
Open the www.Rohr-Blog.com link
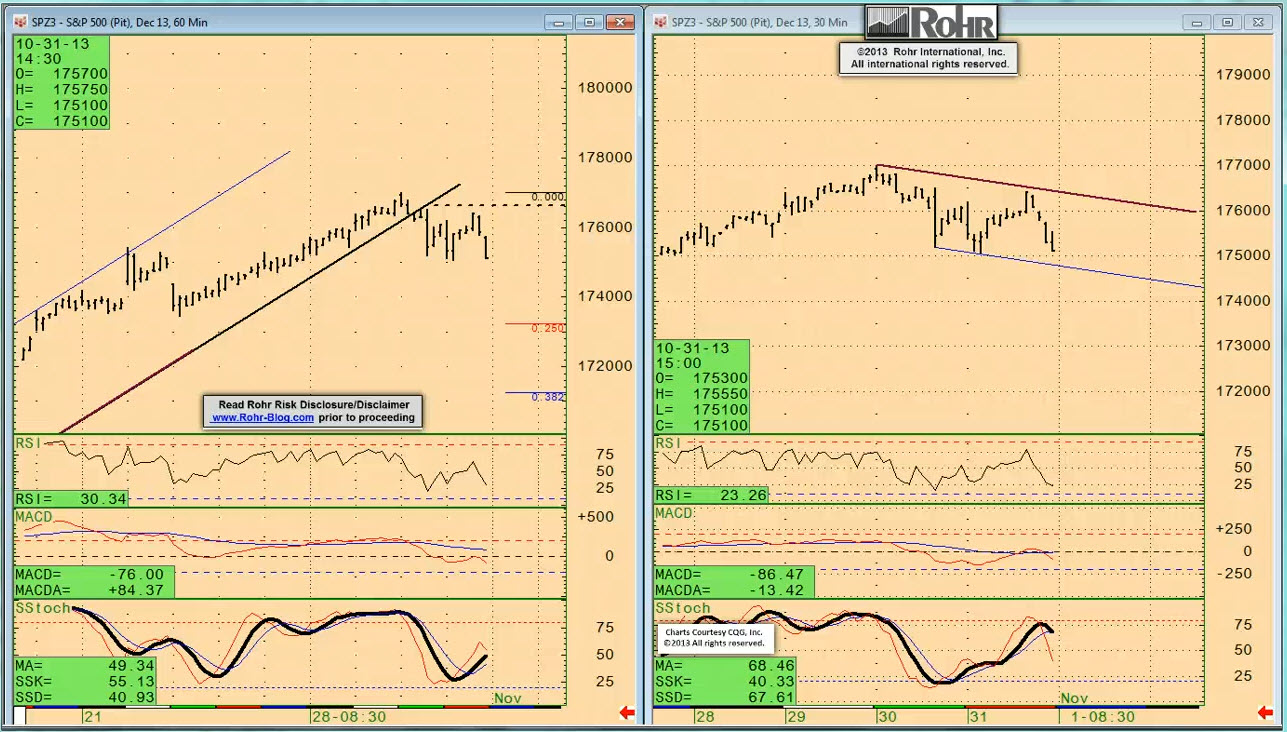pos(262,418)
